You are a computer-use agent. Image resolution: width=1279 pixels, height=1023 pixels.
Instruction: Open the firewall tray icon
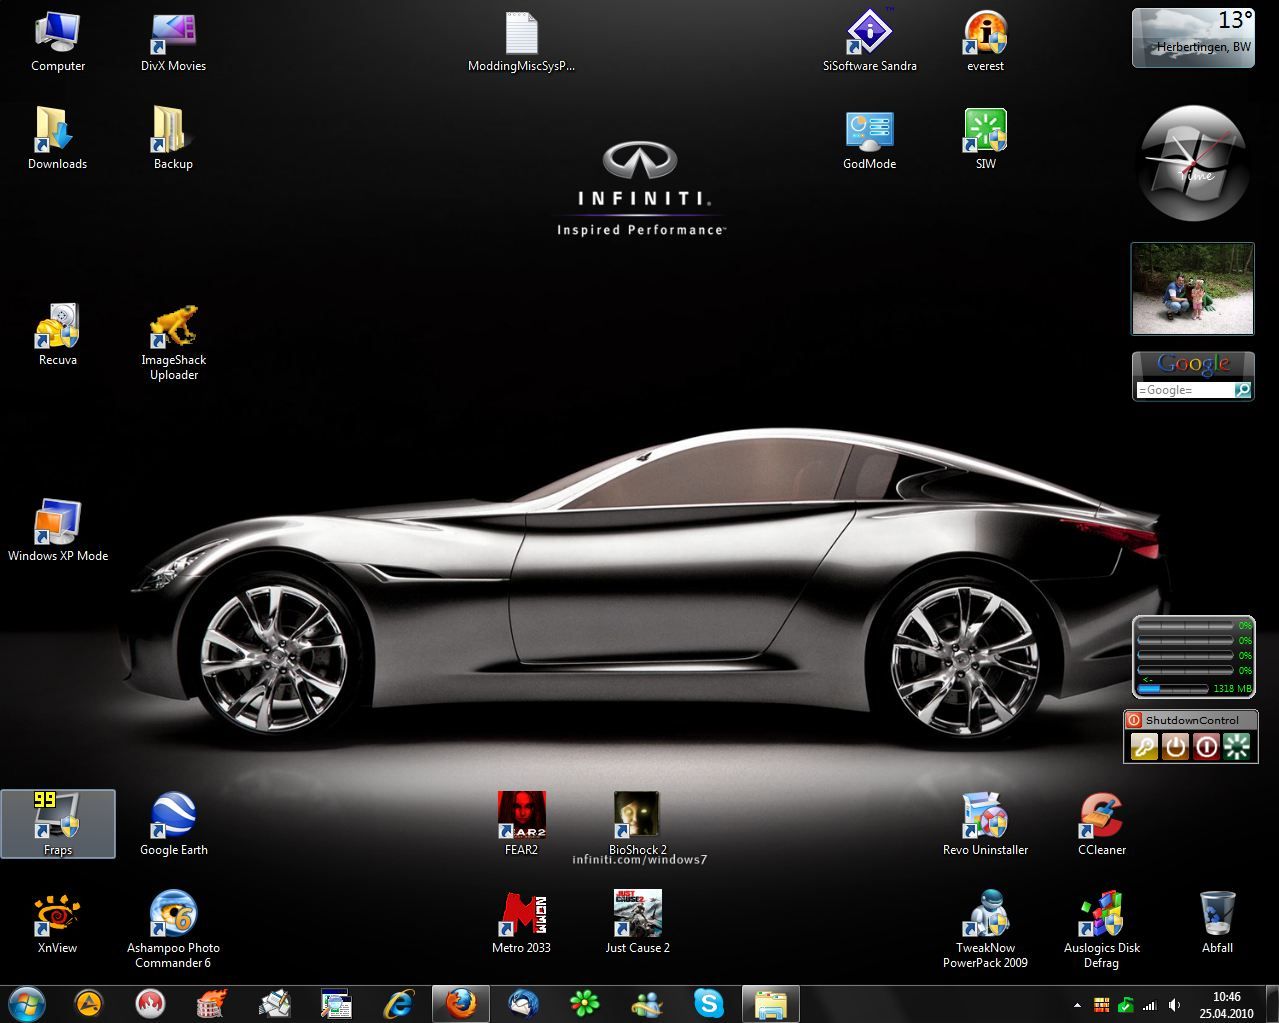click(x=1102, y=1004)
